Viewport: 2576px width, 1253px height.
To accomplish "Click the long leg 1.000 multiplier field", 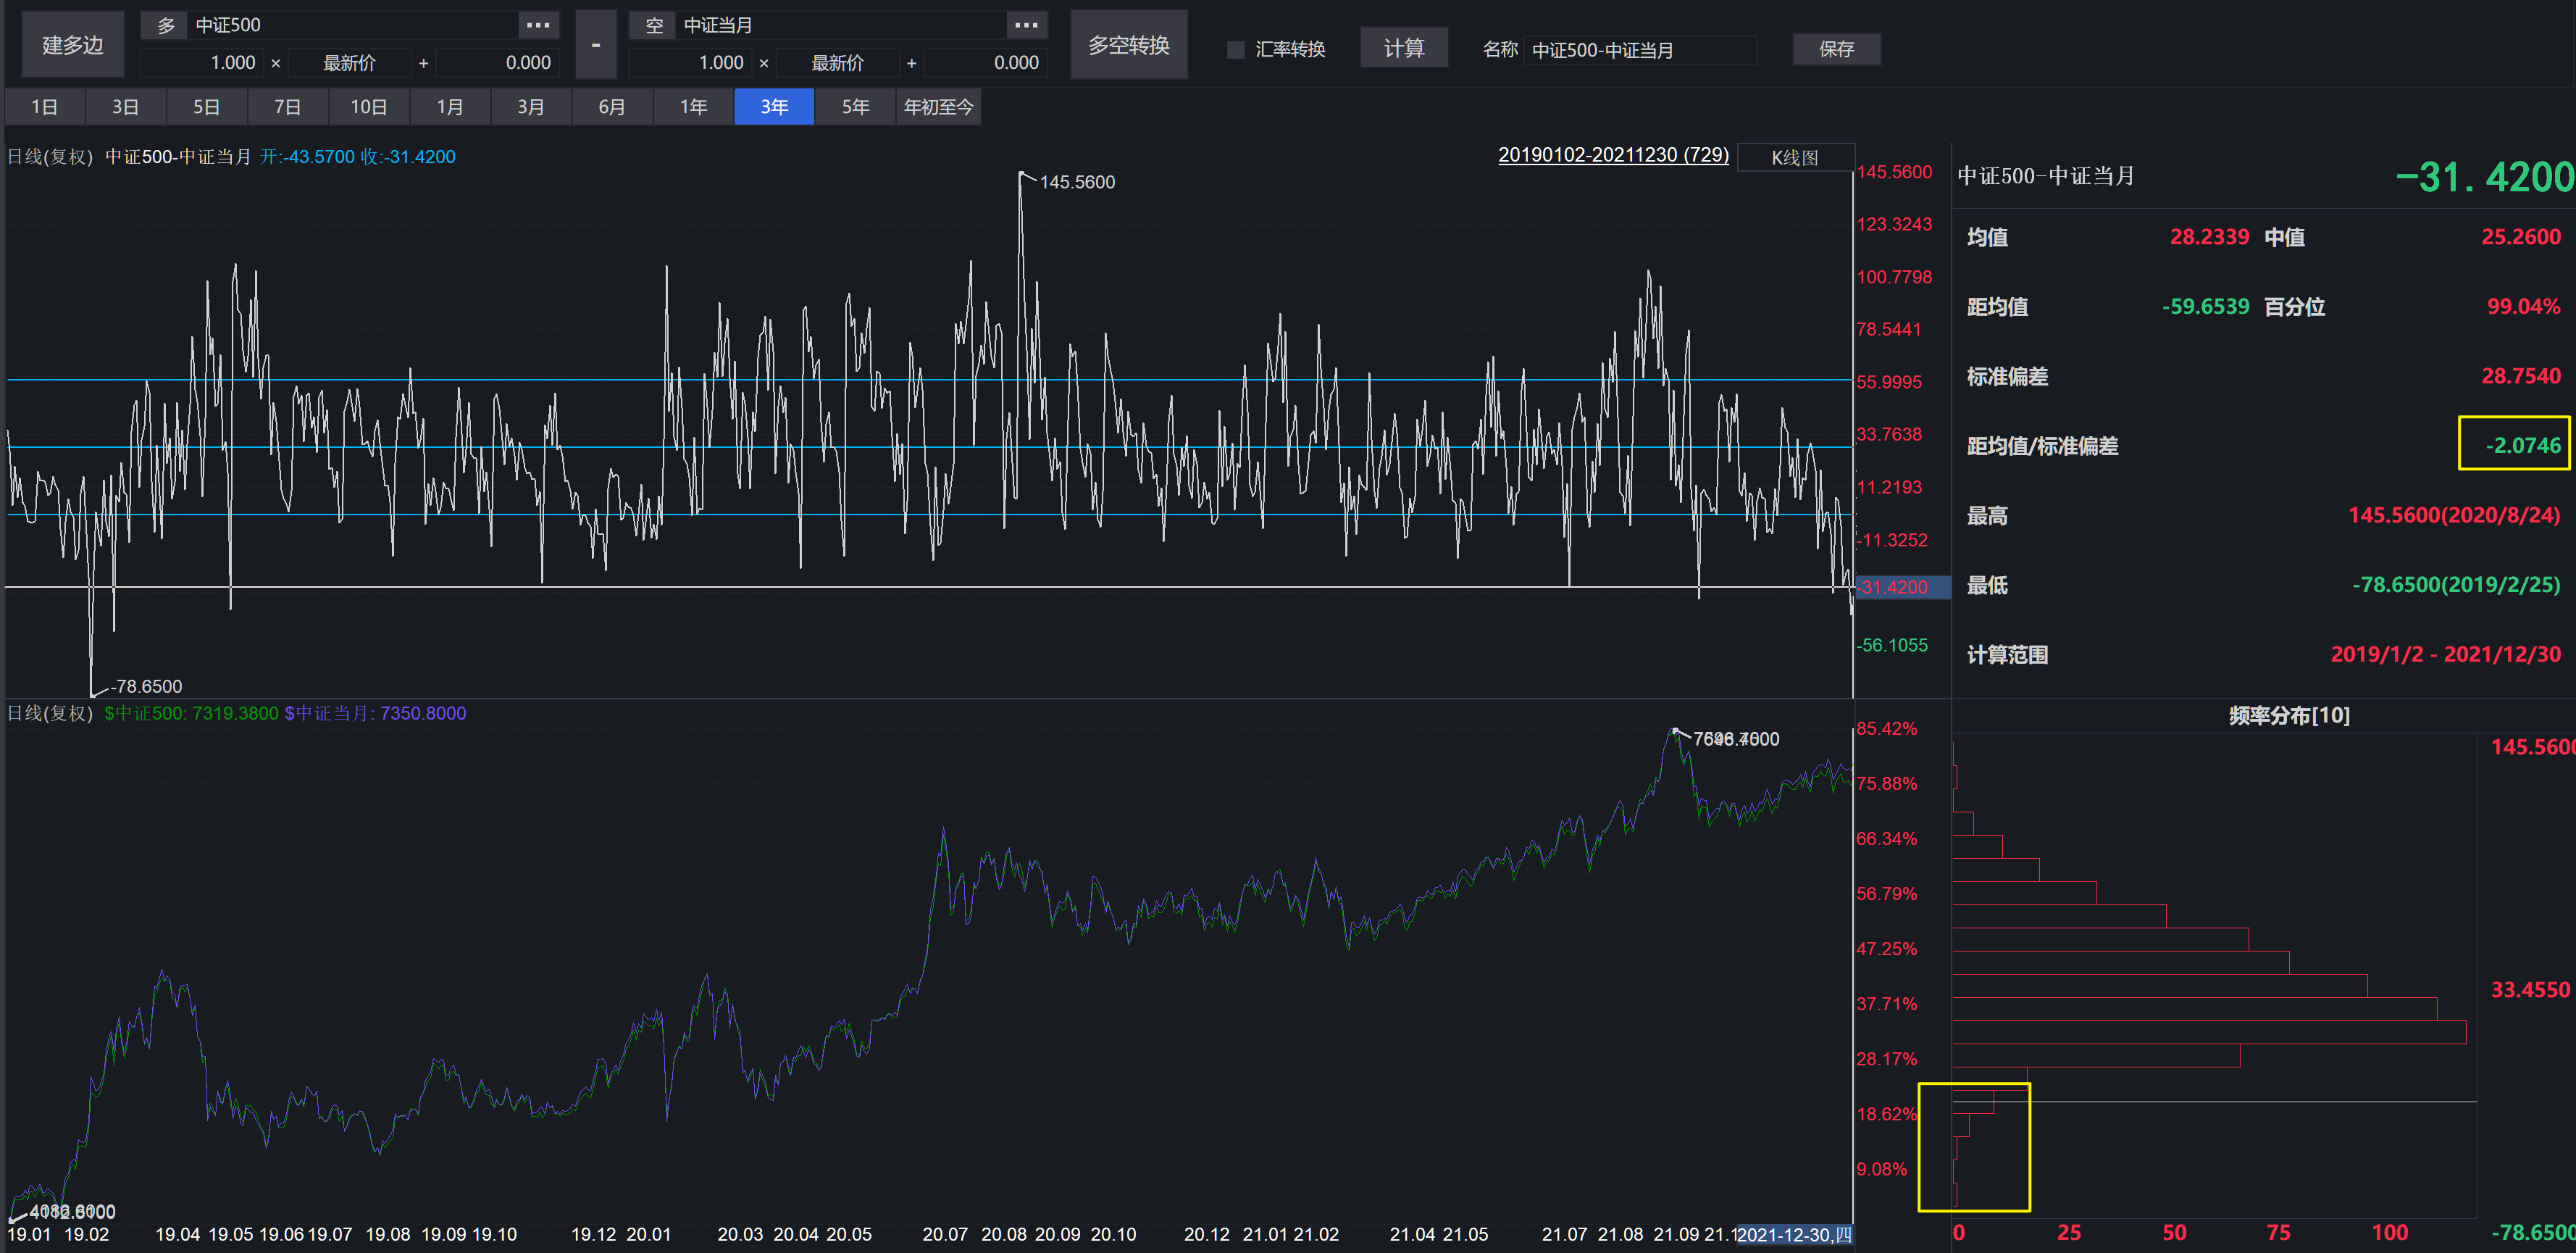I will point(203,63).
